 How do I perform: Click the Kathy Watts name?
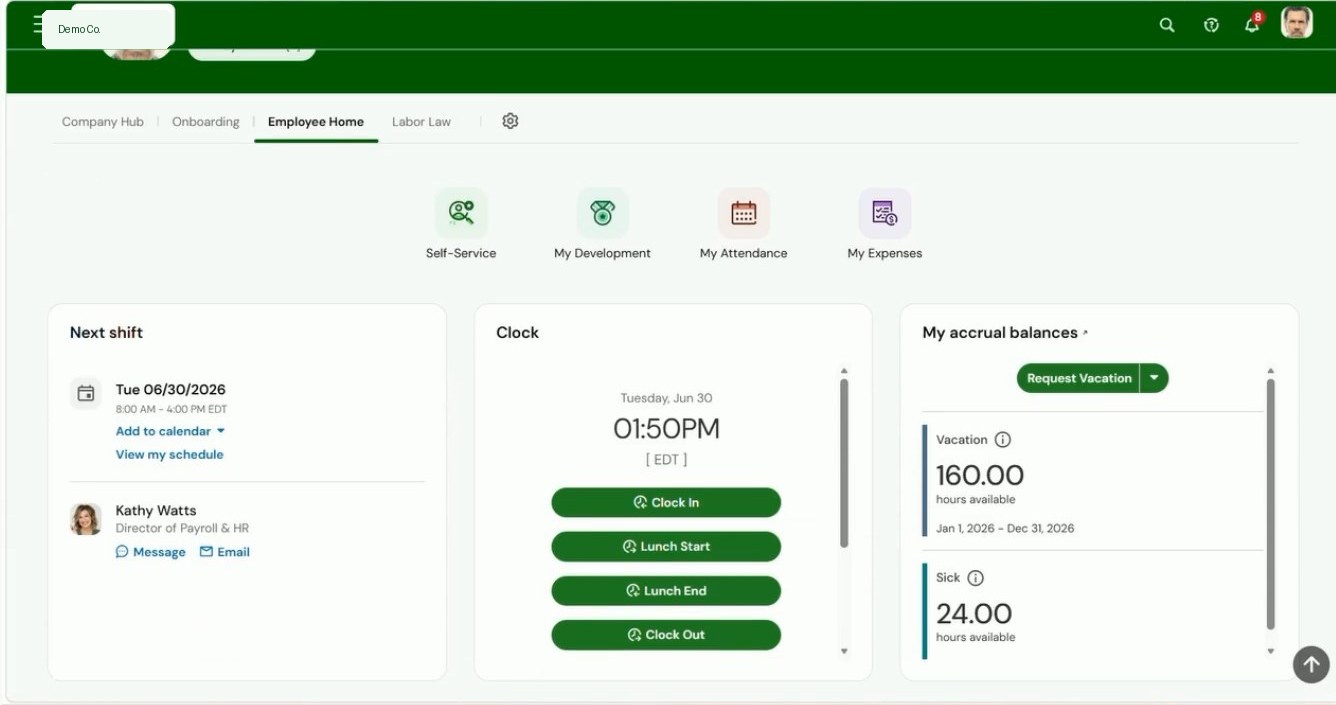(156, 510)
